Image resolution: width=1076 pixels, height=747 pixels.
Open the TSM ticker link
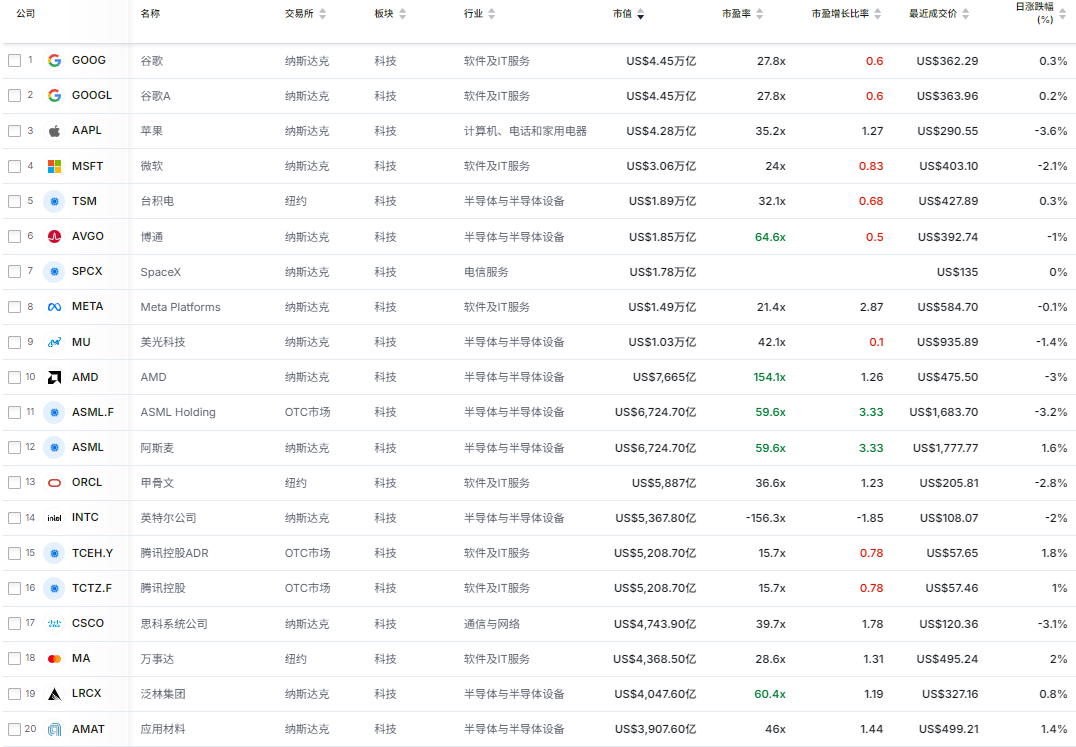pyautogui.click(x=84, y=201)
